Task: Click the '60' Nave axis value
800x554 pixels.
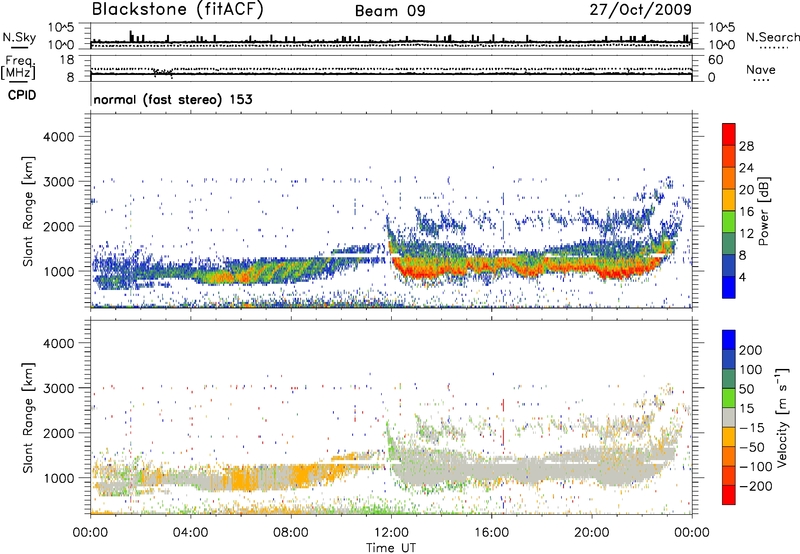Action: point(715,60)
